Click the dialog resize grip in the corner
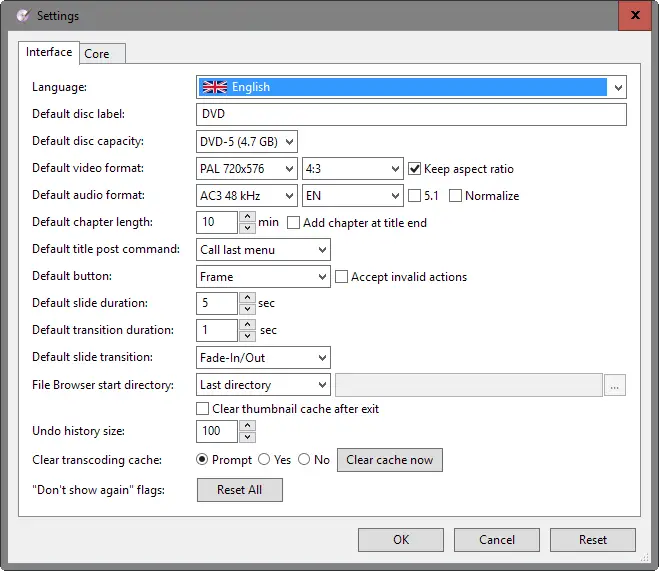This screenshot has height=571, width=659. tap(645, 558)
